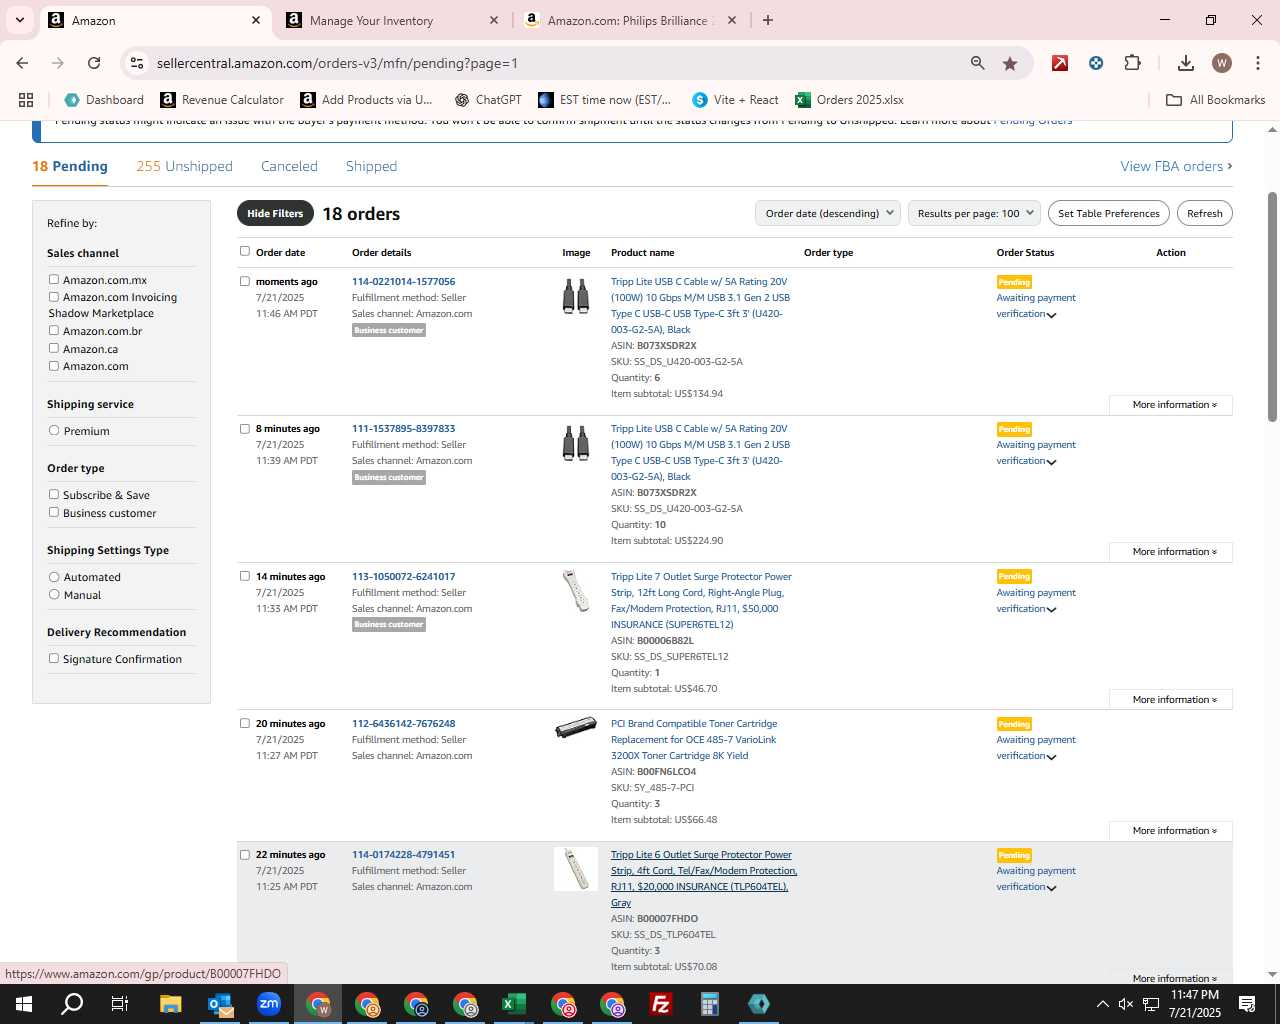Select Automated shipping settings radio button
The height and width of the screenshot is (1024, 1280).
tap(54, 576)
